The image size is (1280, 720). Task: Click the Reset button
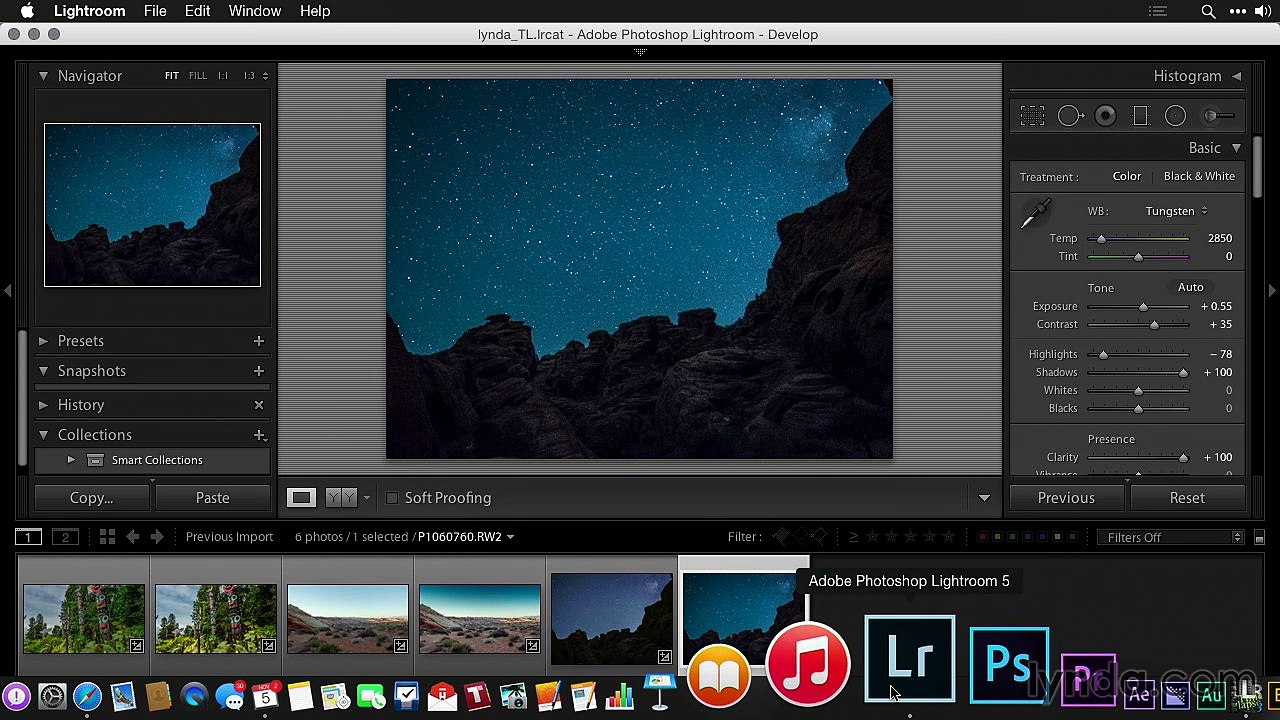pos(1187,498)
